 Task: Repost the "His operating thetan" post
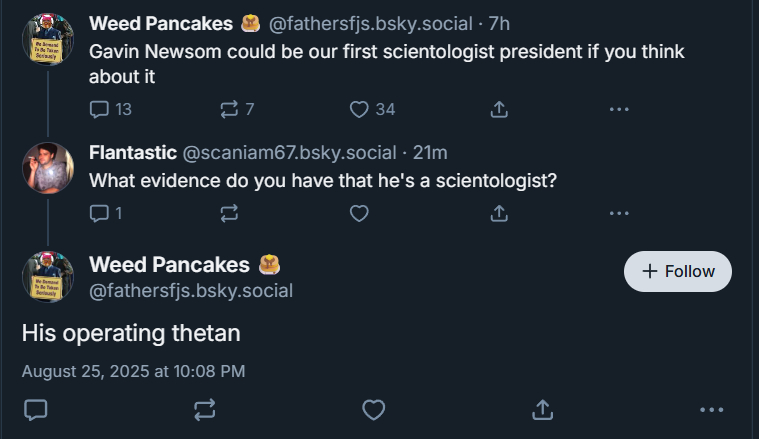click(x=204, y=409)
